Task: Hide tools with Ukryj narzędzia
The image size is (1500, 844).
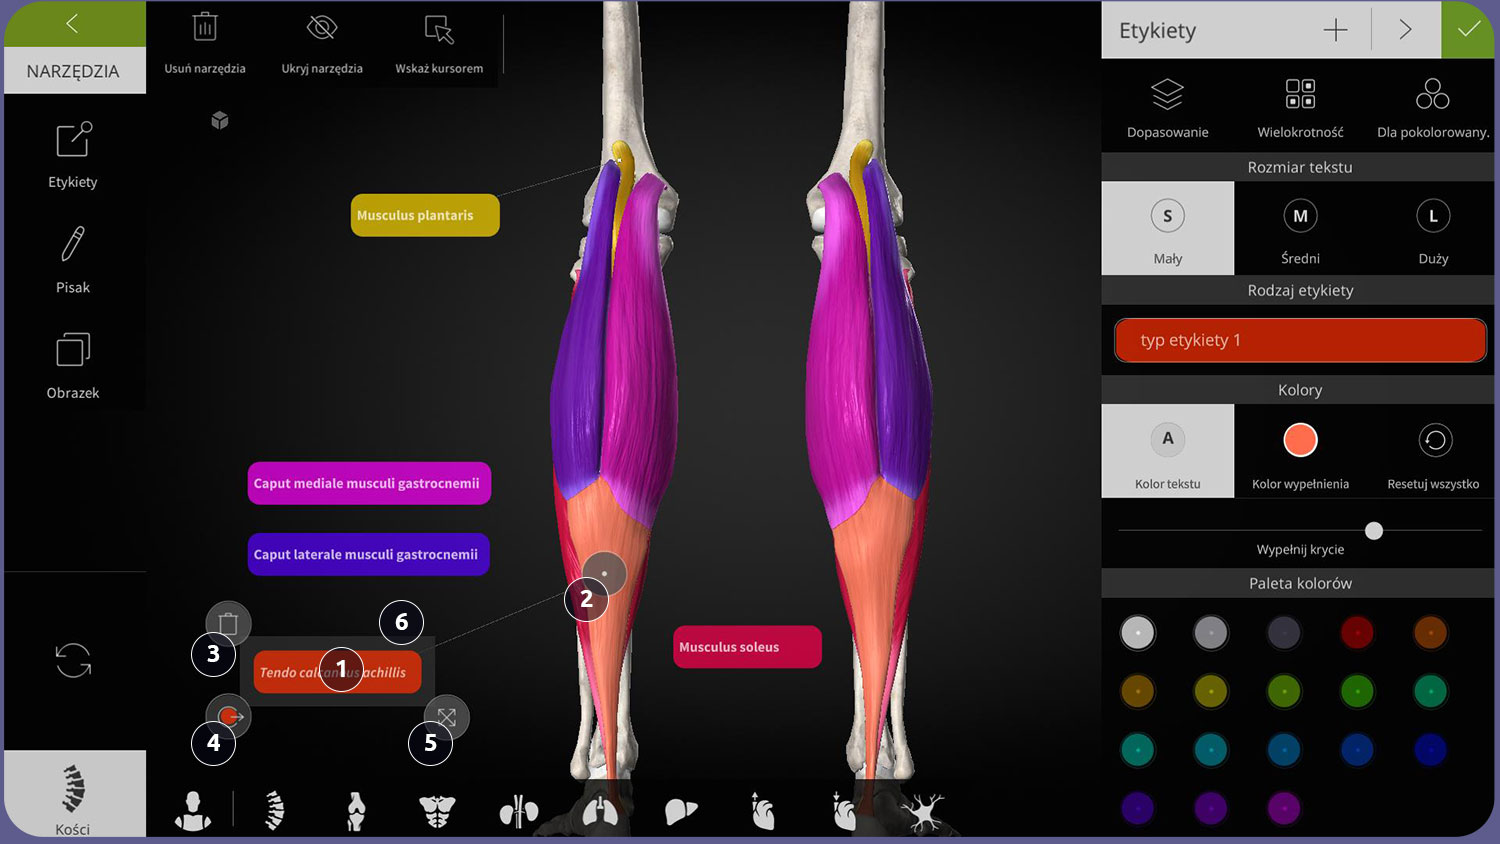Action: [x=322, y=29]
